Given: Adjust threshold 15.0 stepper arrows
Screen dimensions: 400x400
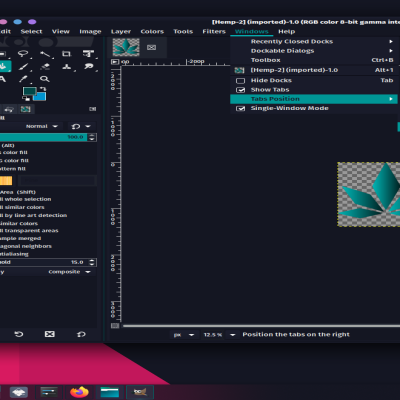Looking at the screenshot, I should (92, 262).
